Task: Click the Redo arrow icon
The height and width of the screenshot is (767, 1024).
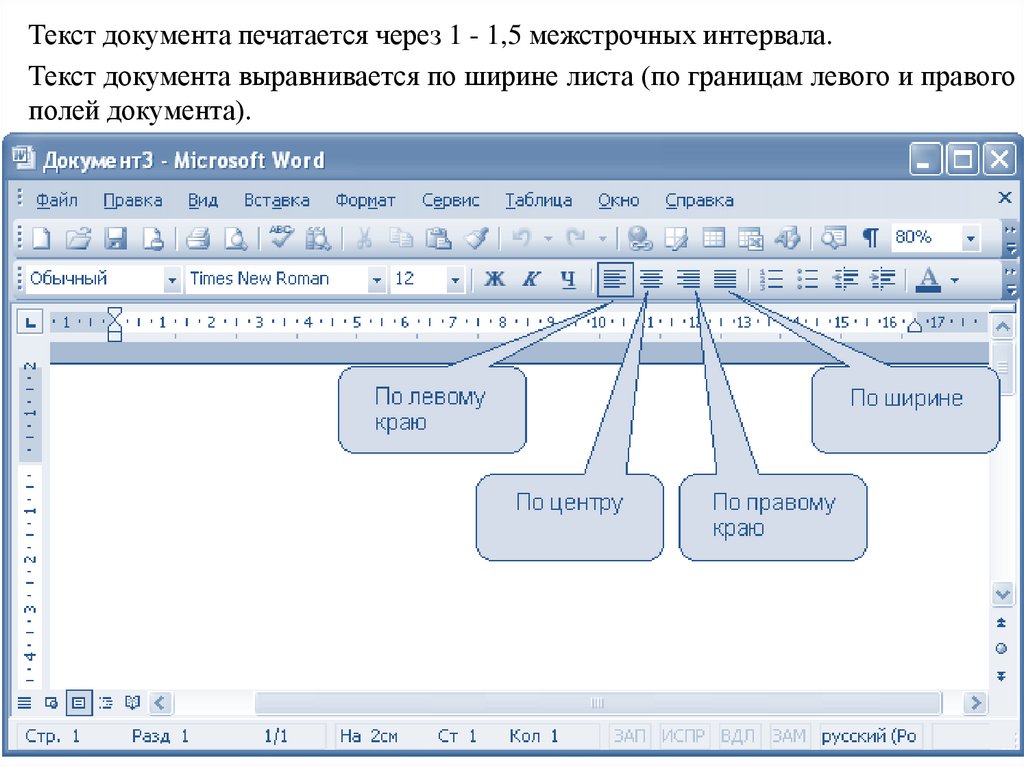Action: pyautogui.click(x=577, y=238)
